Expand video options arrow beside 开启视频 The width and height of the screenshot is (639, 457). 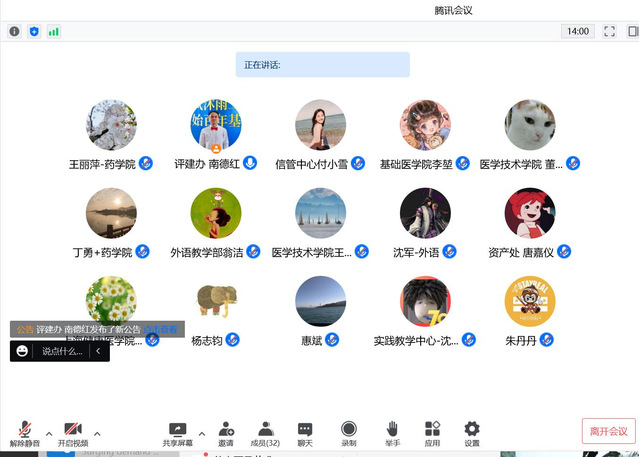point(97,434)
